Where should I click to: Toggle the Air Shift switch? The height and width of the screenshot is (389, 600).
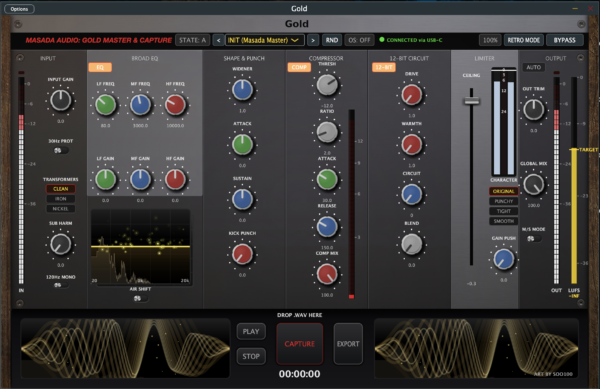pos(140,298)
